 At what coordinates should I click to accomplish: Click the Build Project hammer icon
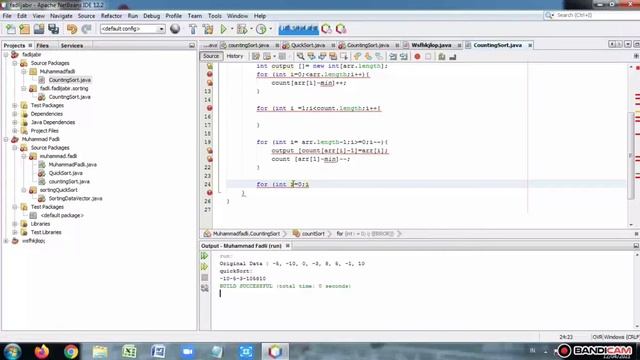[x=193, y=29]
